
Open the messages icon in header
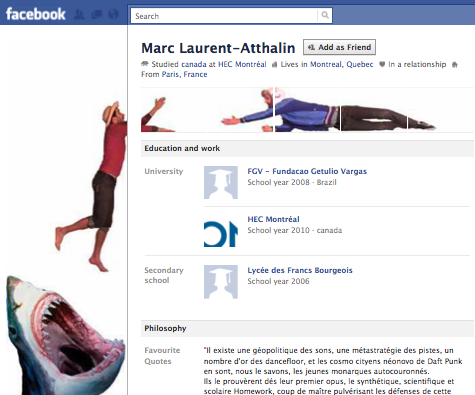pyautogui.click(x=97, y=14)
